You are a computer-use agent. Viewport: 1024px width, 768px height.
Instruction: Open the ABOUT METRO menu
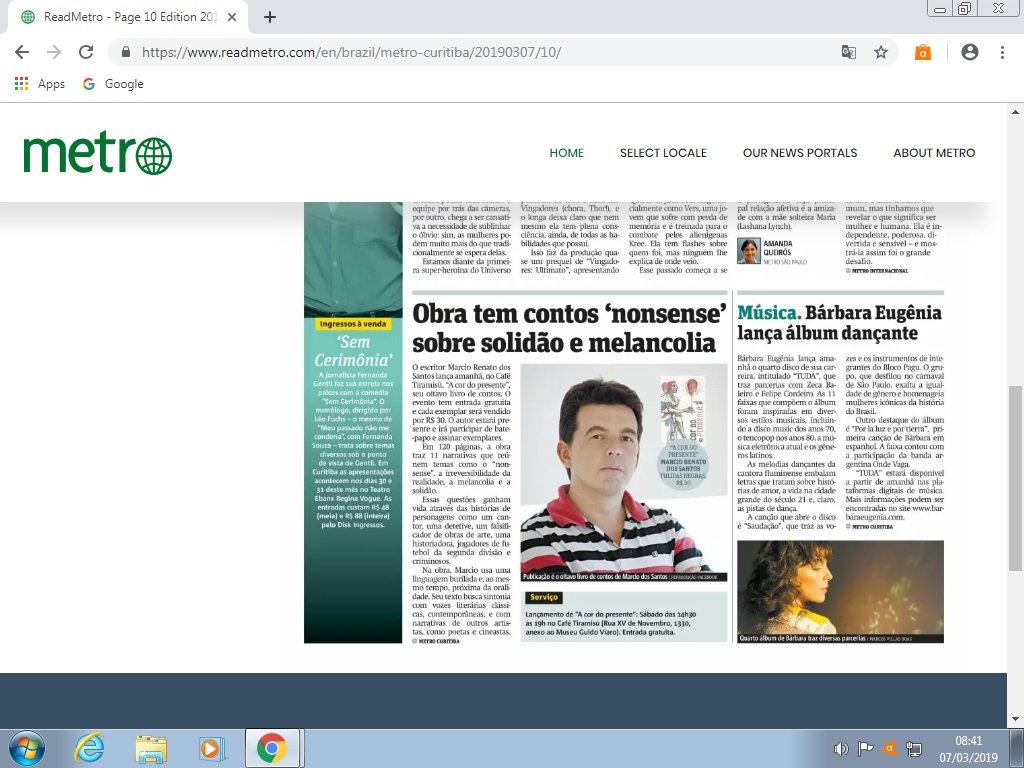934,153
